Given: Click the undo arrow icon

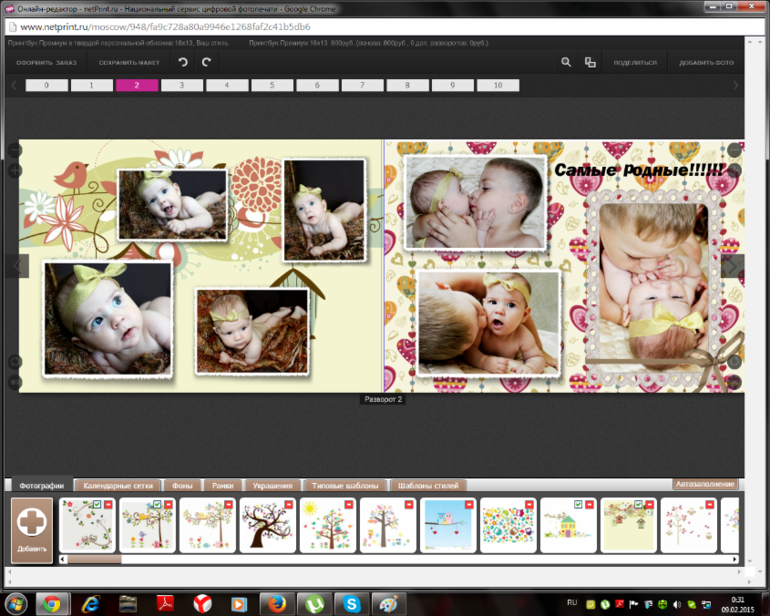Looking at the screenshot, I should pyautogui.click(x=182, y=62).
